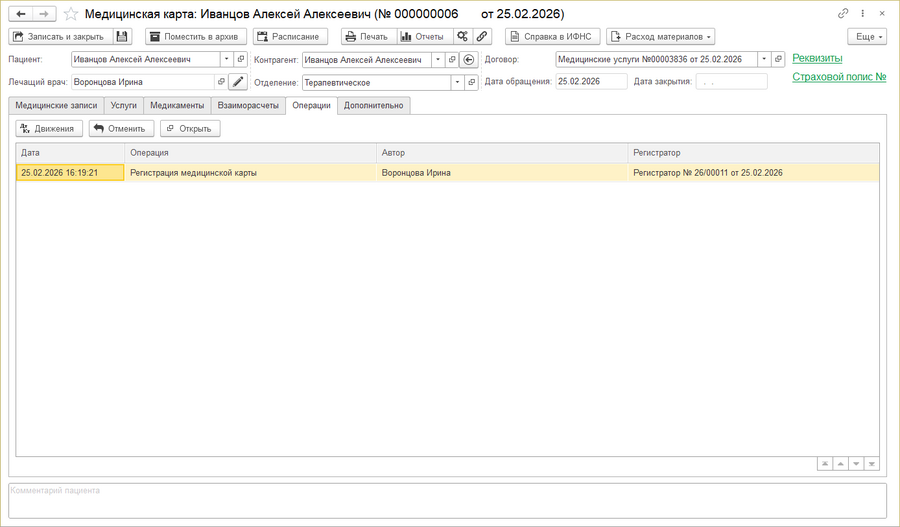Screen dimensions: 900x527
Task: Expand the Пациент dropdown list
Action: [227, 59]
